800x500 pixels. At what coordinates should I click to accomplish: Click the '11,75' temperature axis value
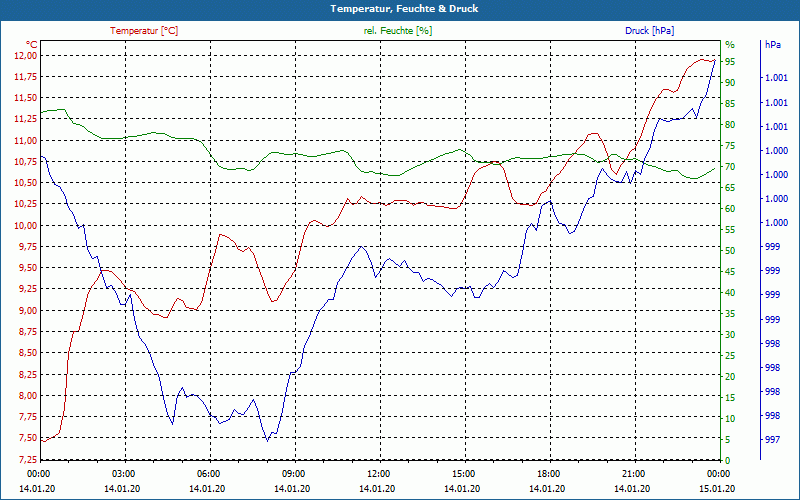point(27,77)
